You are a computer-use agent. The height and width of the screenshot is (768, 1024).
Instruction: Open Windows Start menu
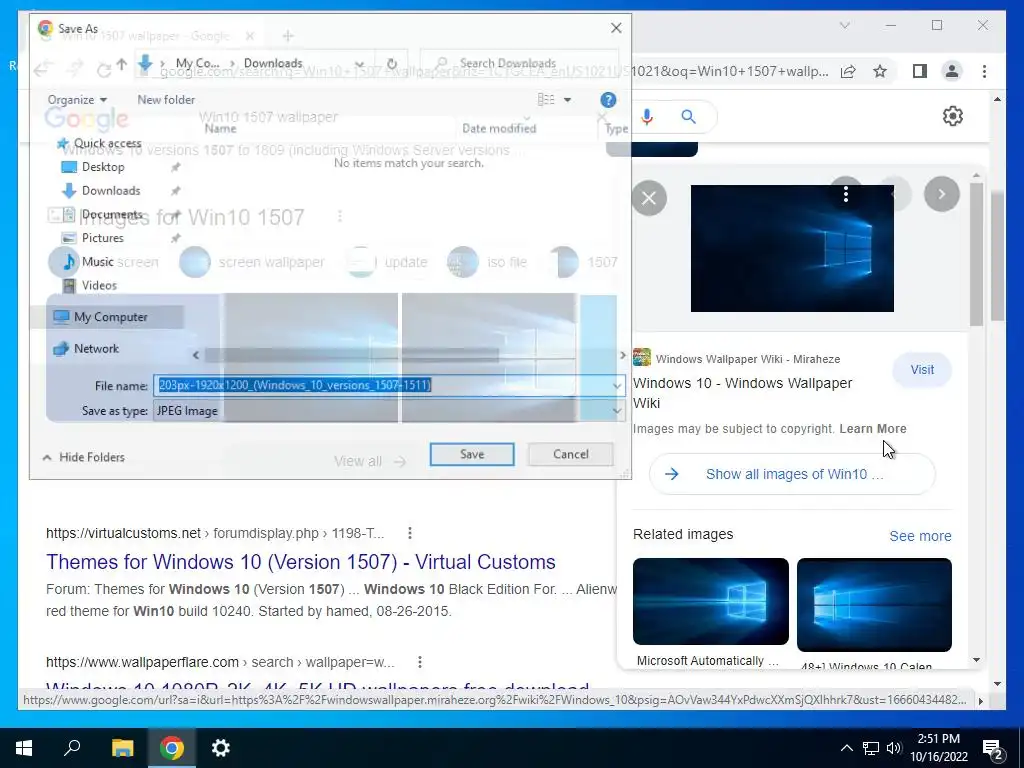(x=24, y=748)
